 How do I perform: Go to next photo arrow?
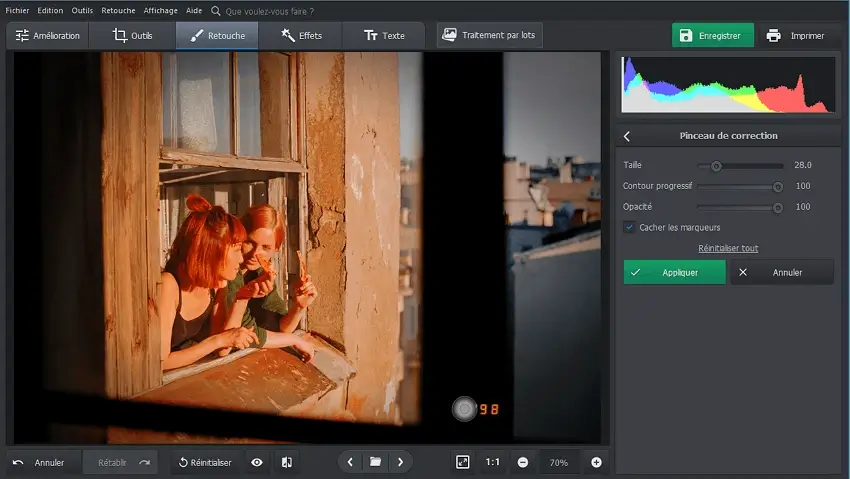point(400,462)
